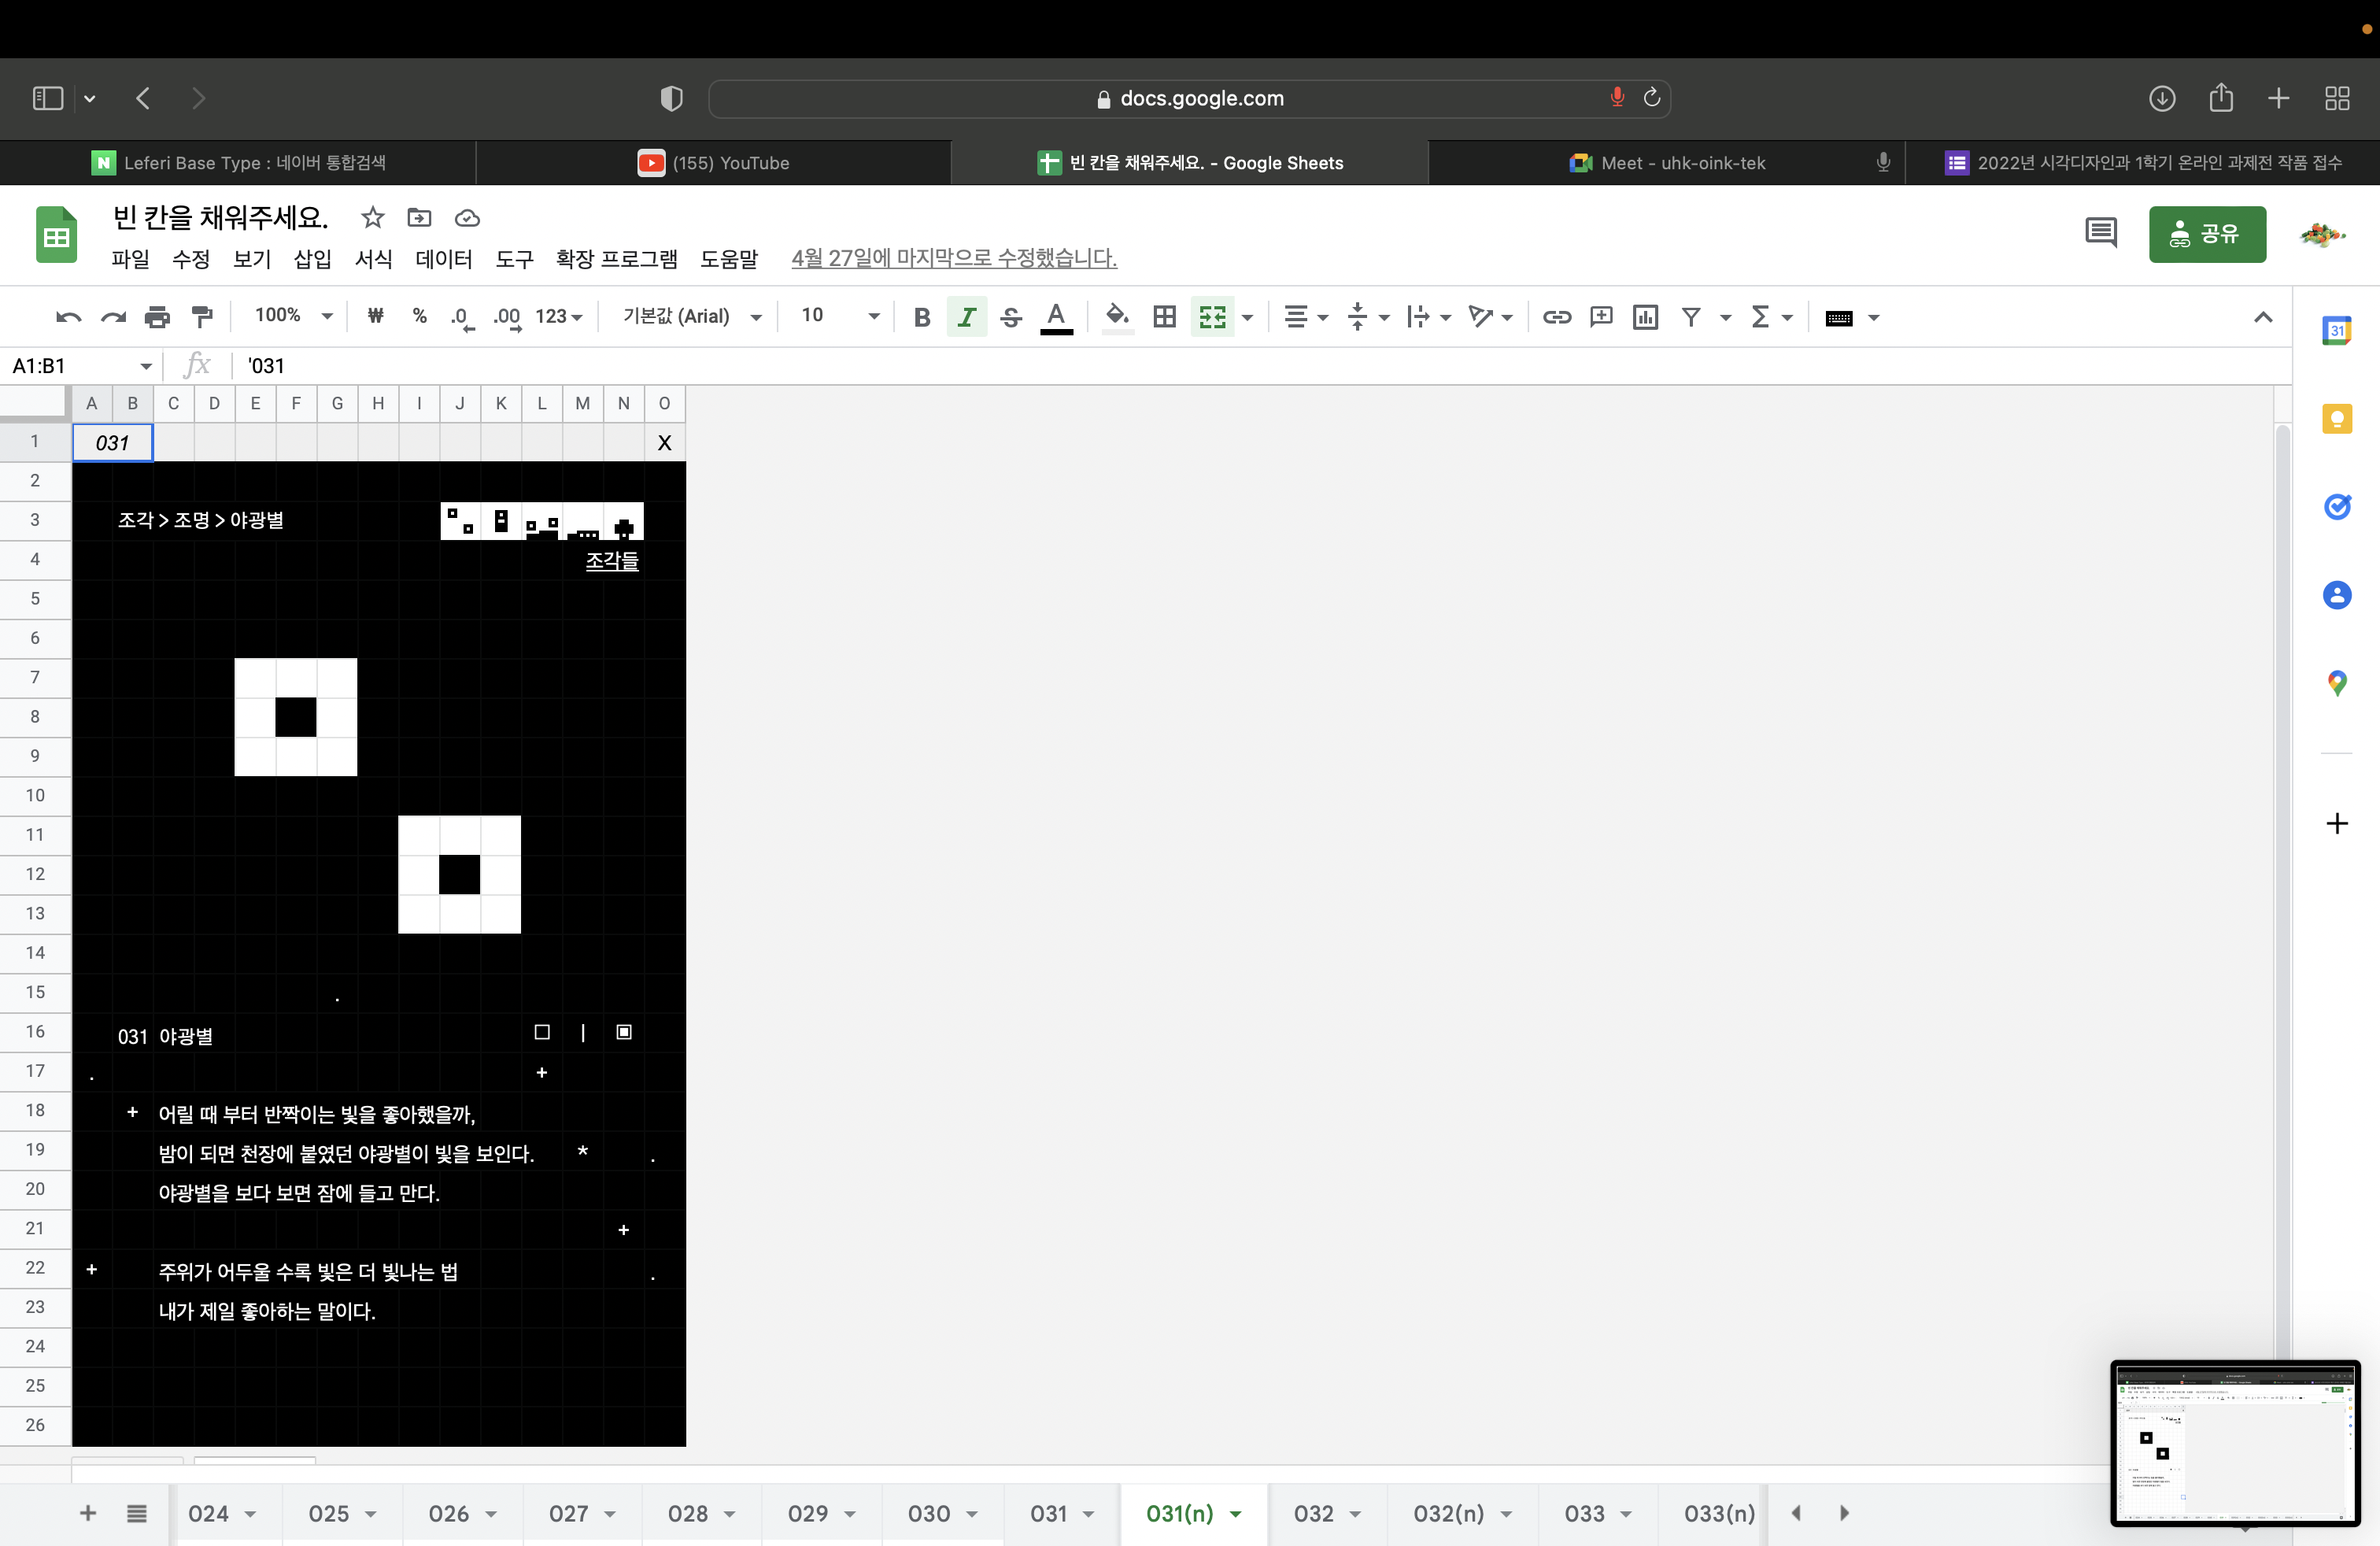2380x1546 pixels.
Task: Star this spreadsheet document
Action: click(372, 217)
